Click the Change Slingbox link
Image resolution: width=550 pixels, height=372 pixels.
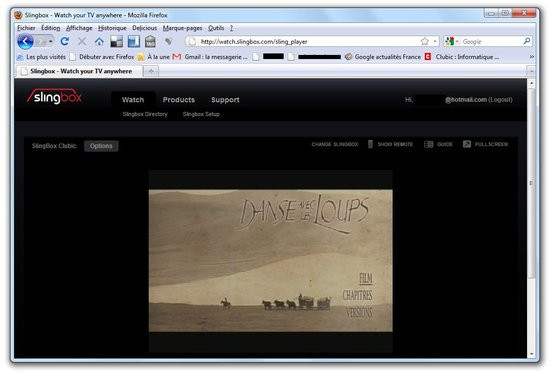[335, 144]
